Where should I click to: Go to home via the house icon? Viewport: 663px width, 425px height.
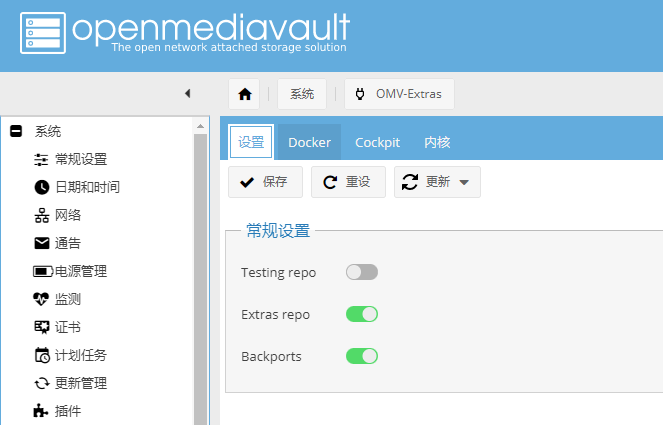pos(244,94)
